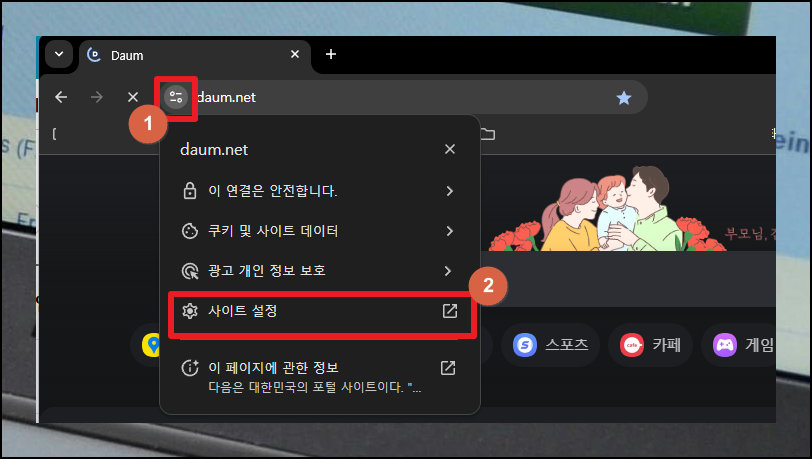Open Daum 카페 shortcut
This screenshot has width=812, height=459.
pos(651,345)
